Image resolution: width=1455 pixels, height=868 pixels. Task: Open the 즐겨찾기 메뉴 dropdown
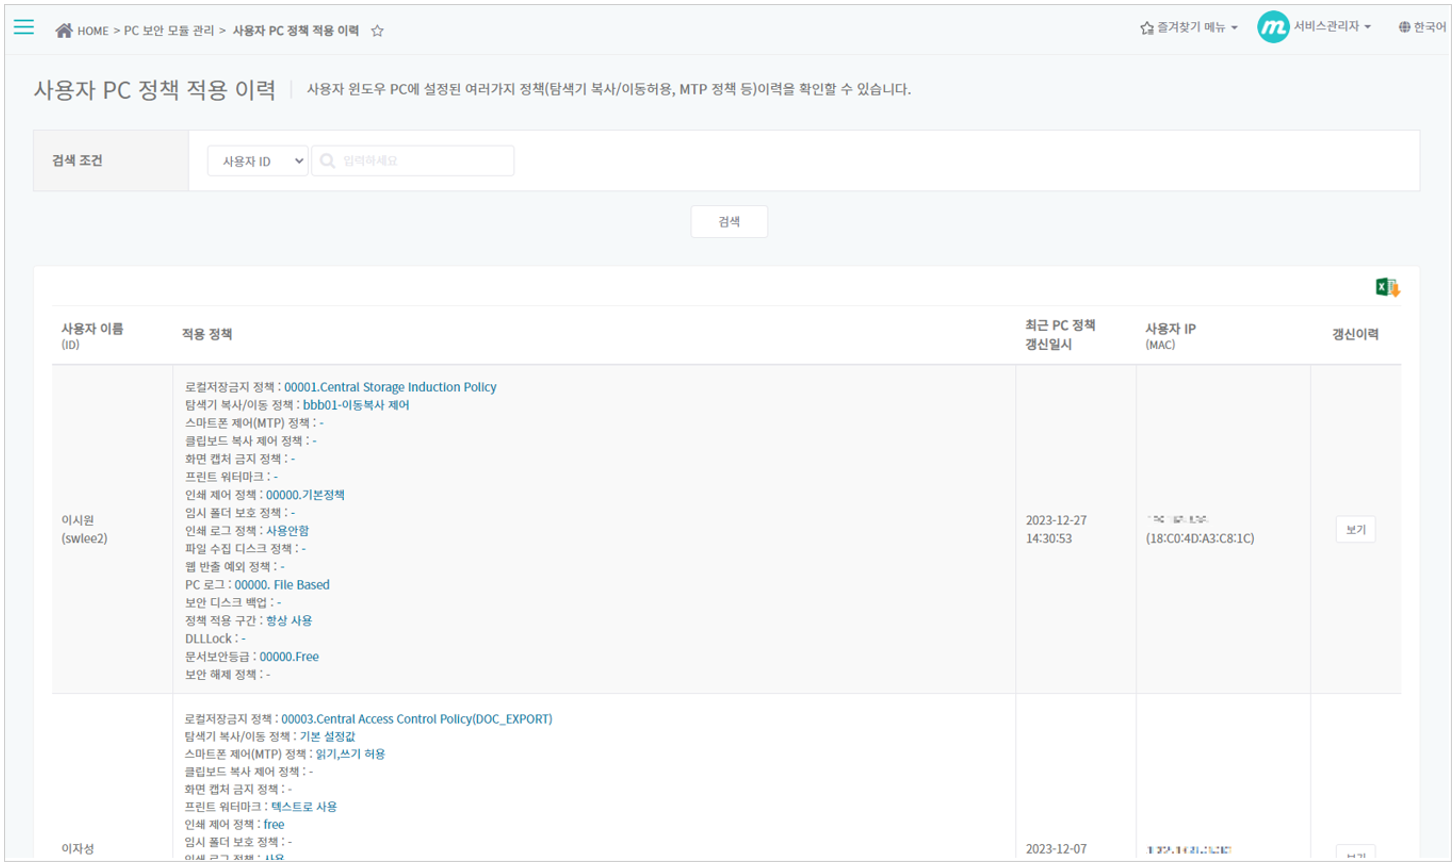tap(1189, 27)
